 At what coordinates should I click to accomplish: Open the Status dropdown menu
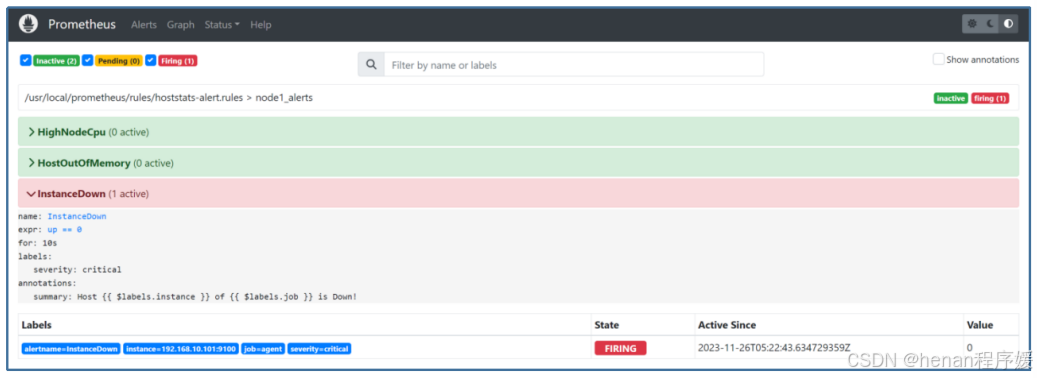click(x=222, y=24)
